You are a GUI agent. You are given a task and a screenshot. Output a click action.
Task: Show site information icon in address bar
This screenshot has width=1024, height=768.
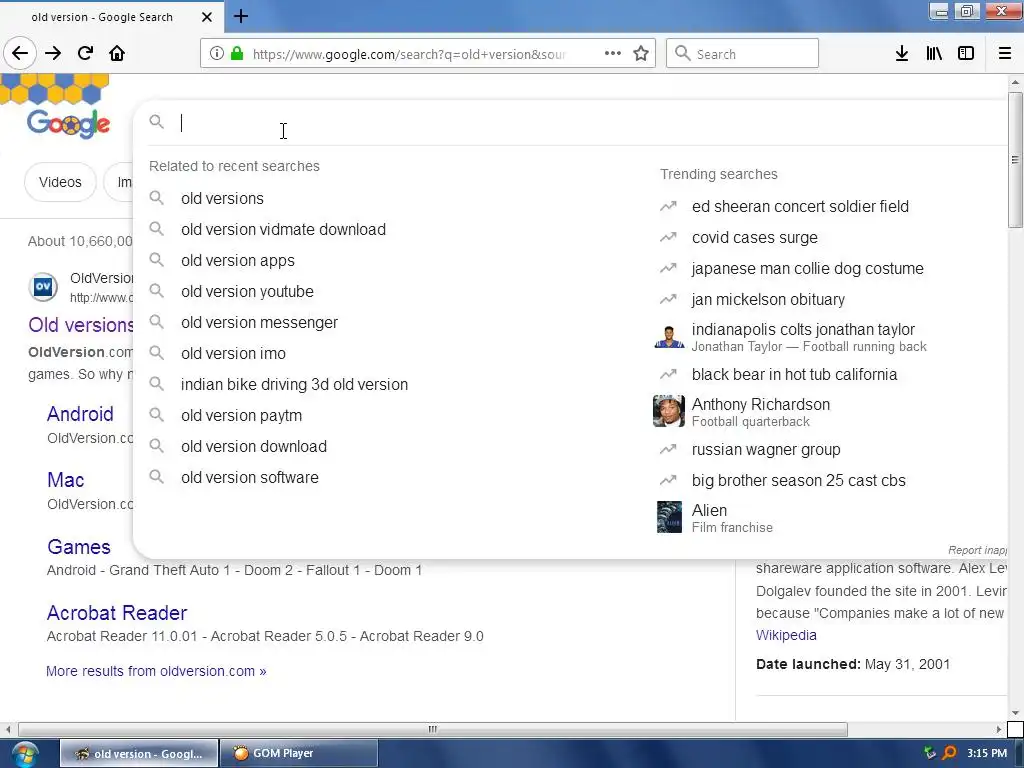(217, 54)
